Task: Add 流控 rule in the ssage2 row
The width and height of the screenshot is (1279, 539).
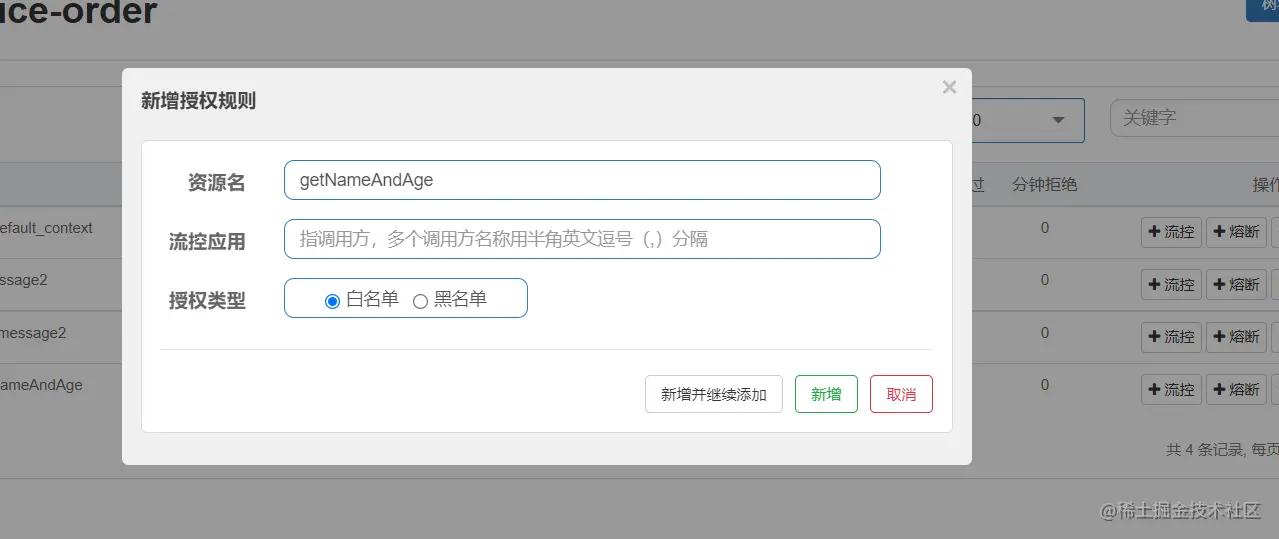Action: [1171, 284]
